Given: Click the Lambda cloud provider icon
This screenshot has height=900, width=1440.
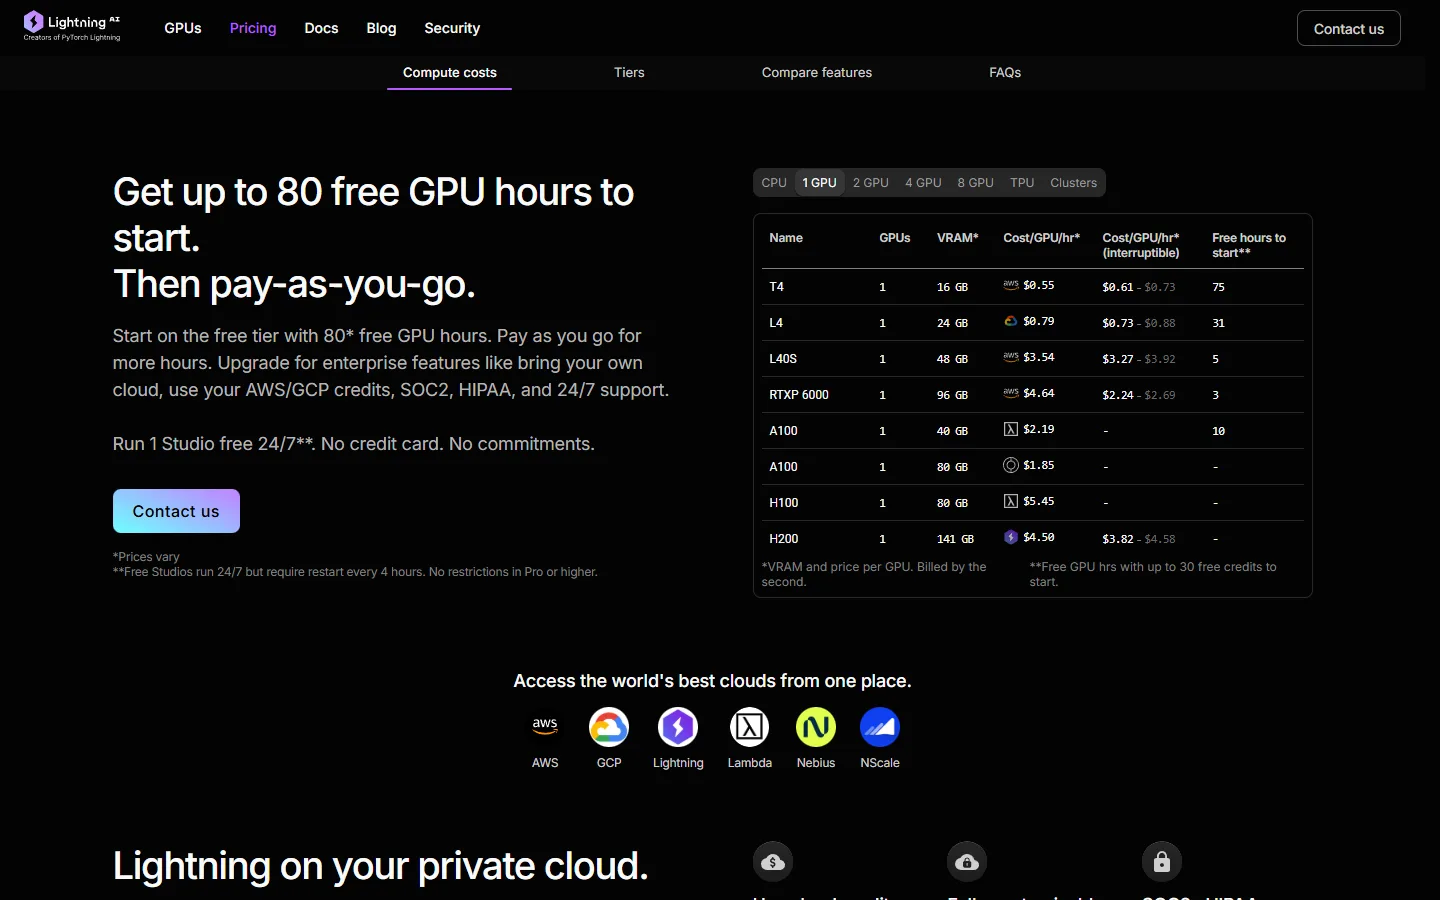Looking at the screenshot, I should click(x=750, y=727).
